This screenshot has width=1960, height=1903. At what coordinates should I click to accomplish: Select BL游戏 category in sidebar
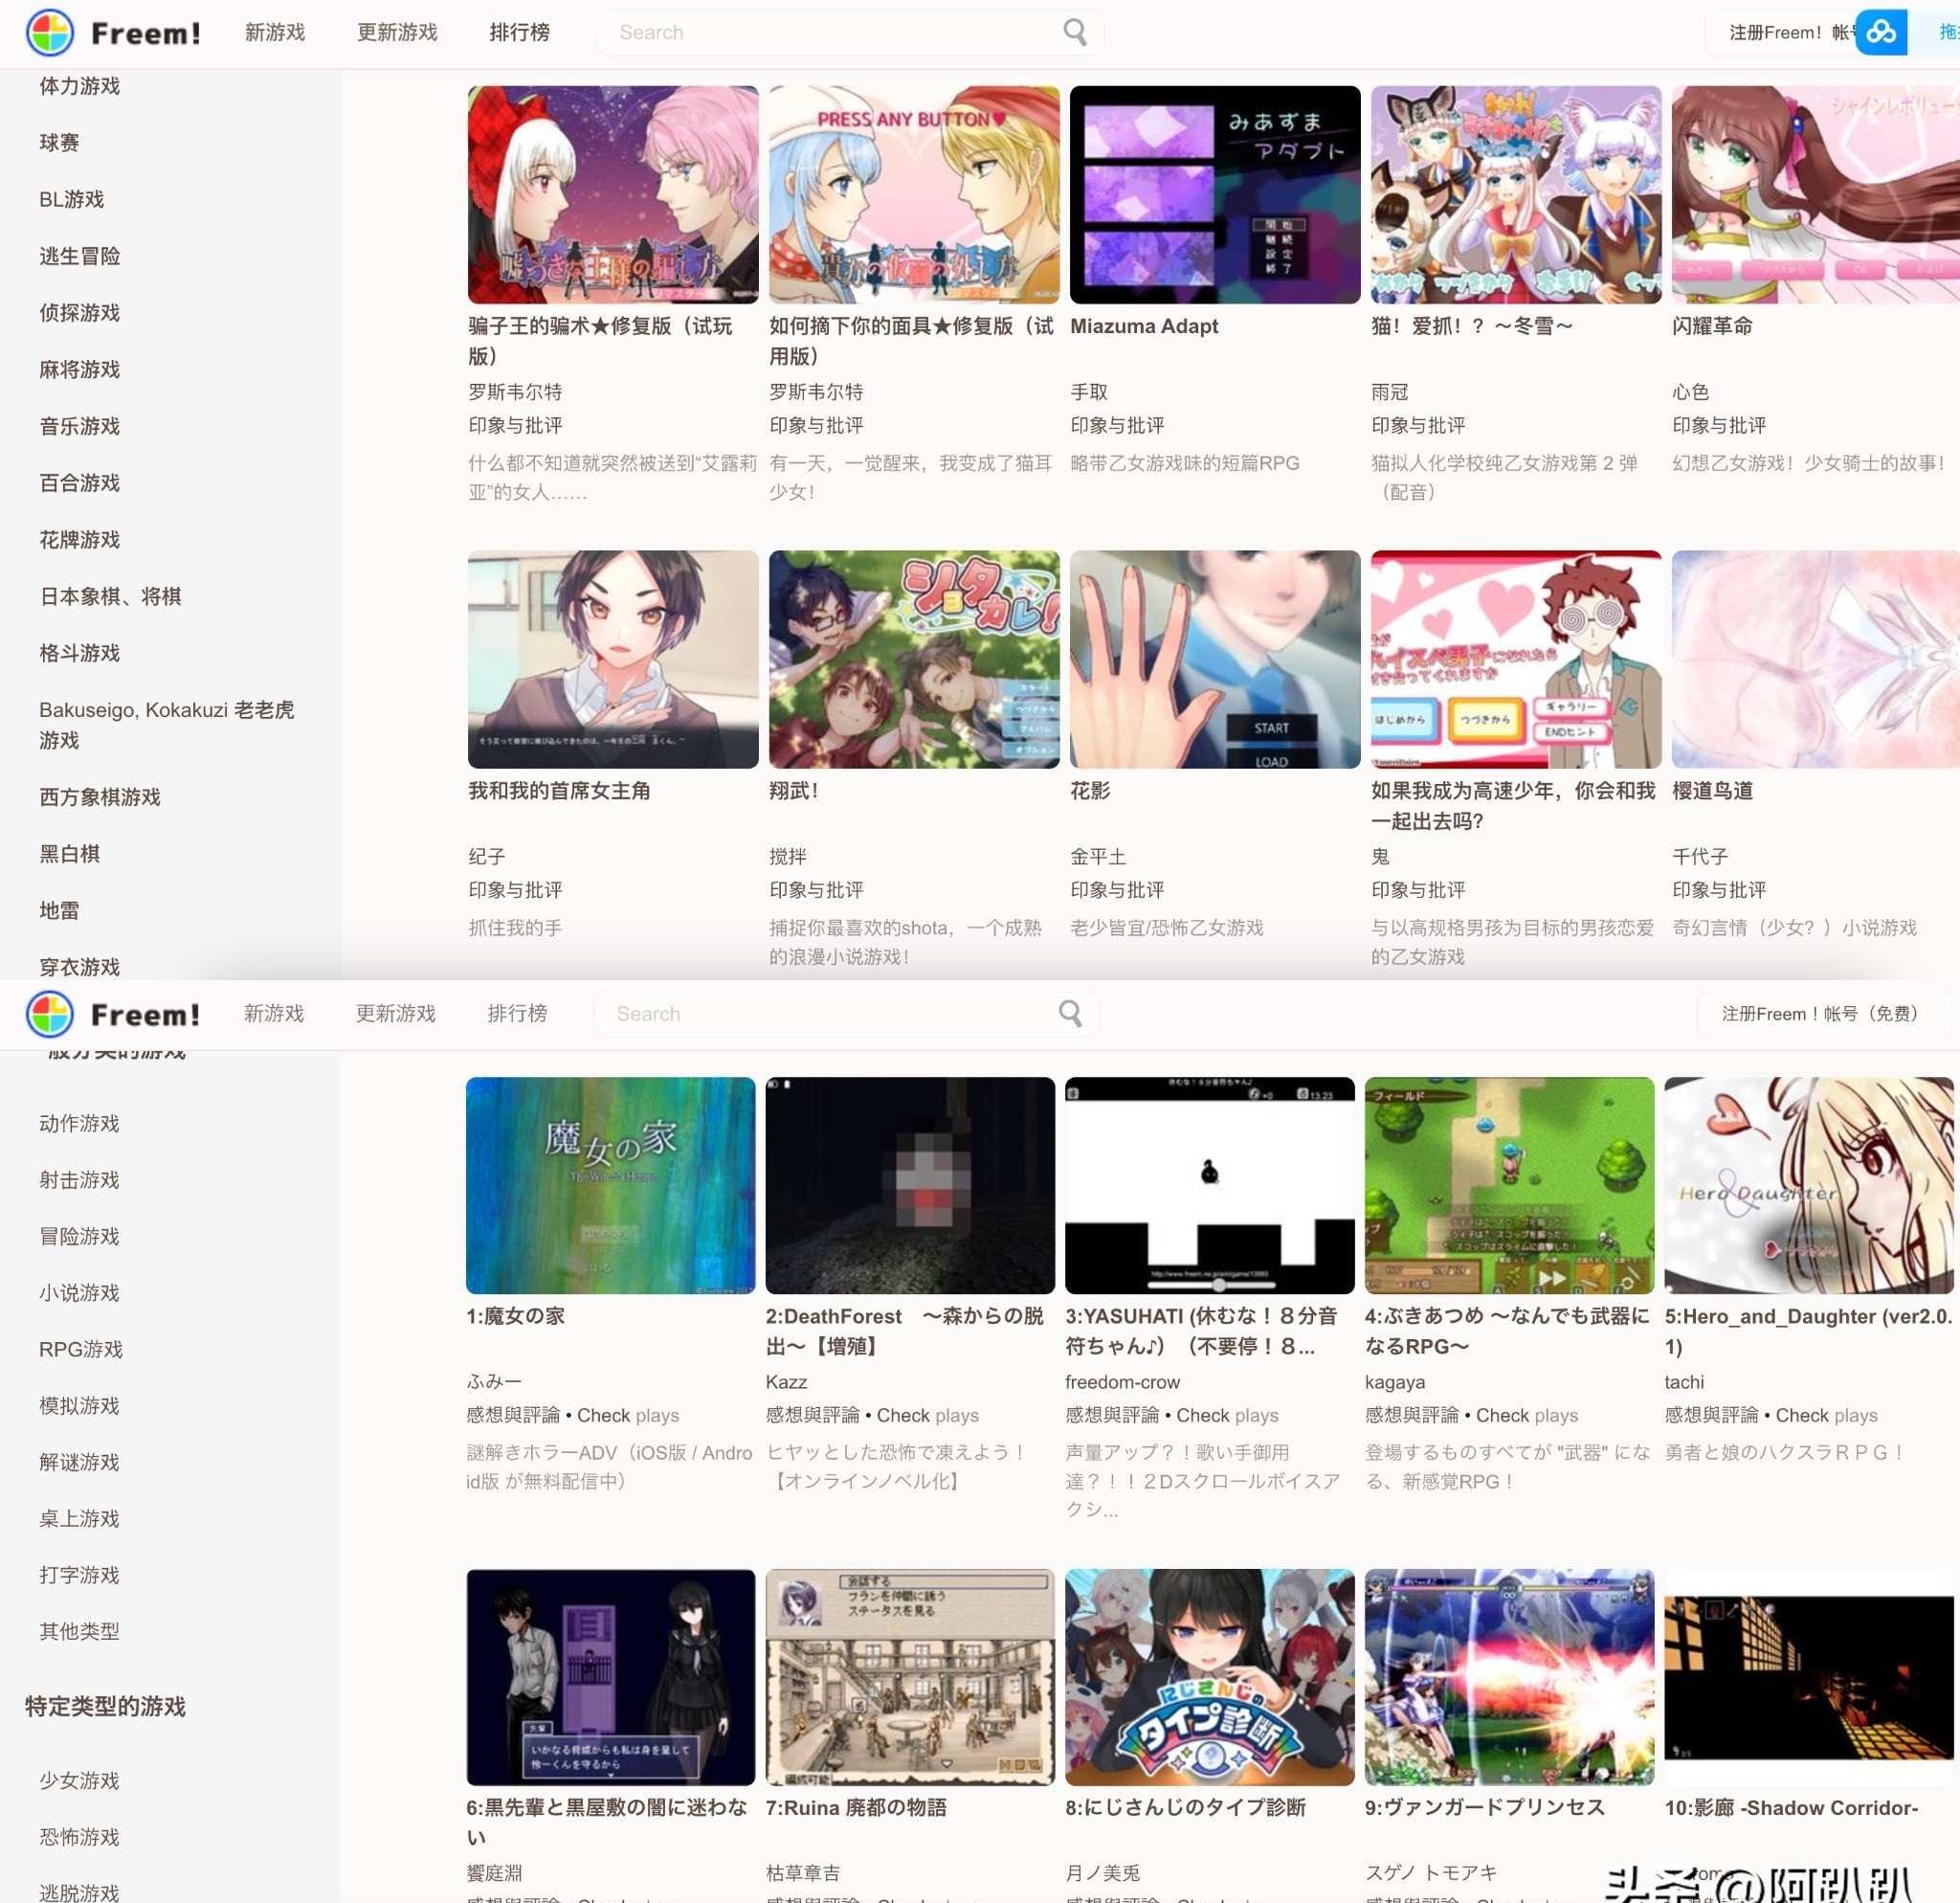(x=71, y=199)
